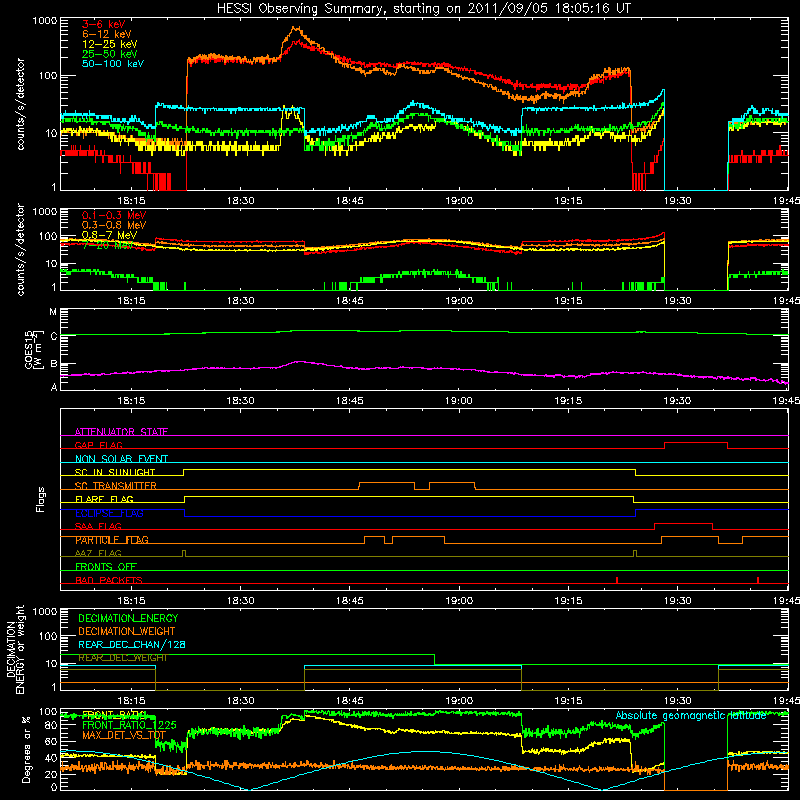Select the BAD_PACKETS flag label
This screenshot has width=800, height=800.
109,580
